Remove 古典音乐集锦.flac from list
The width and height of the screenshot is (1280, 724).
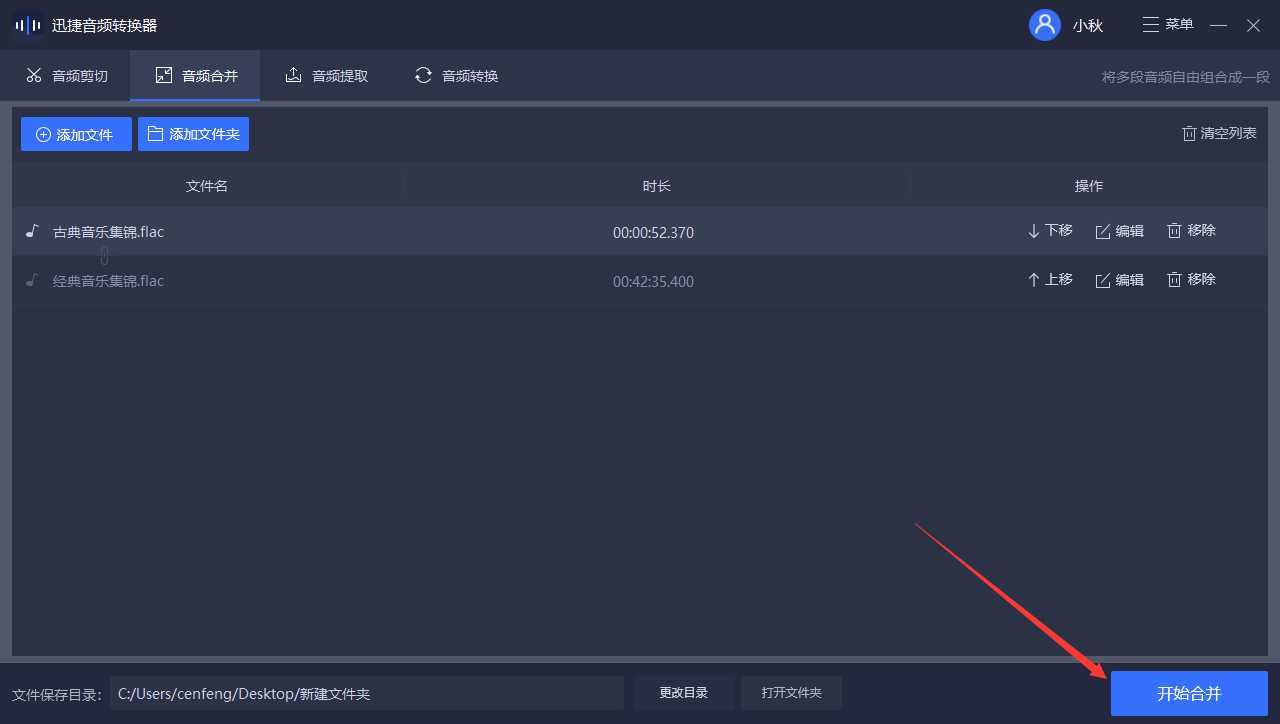point(1191,231)
